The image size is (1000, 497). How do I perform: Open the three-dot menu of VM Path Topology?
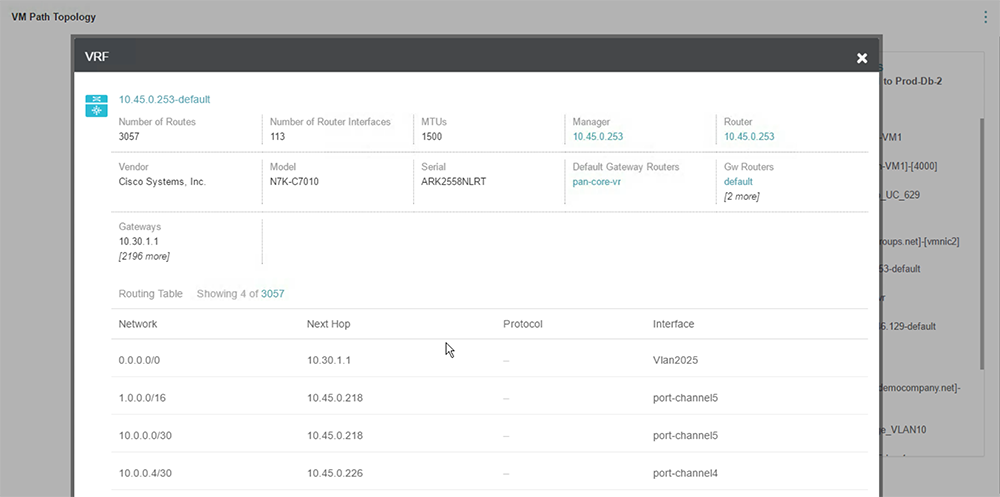[x=985, y=17]
